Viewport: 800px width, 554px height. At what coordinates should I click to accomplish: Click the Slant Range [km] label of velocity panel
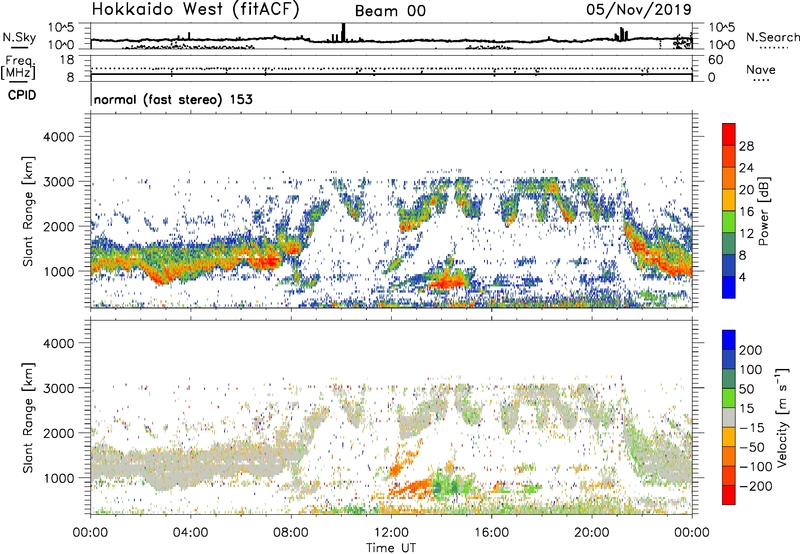click(28, 417)
